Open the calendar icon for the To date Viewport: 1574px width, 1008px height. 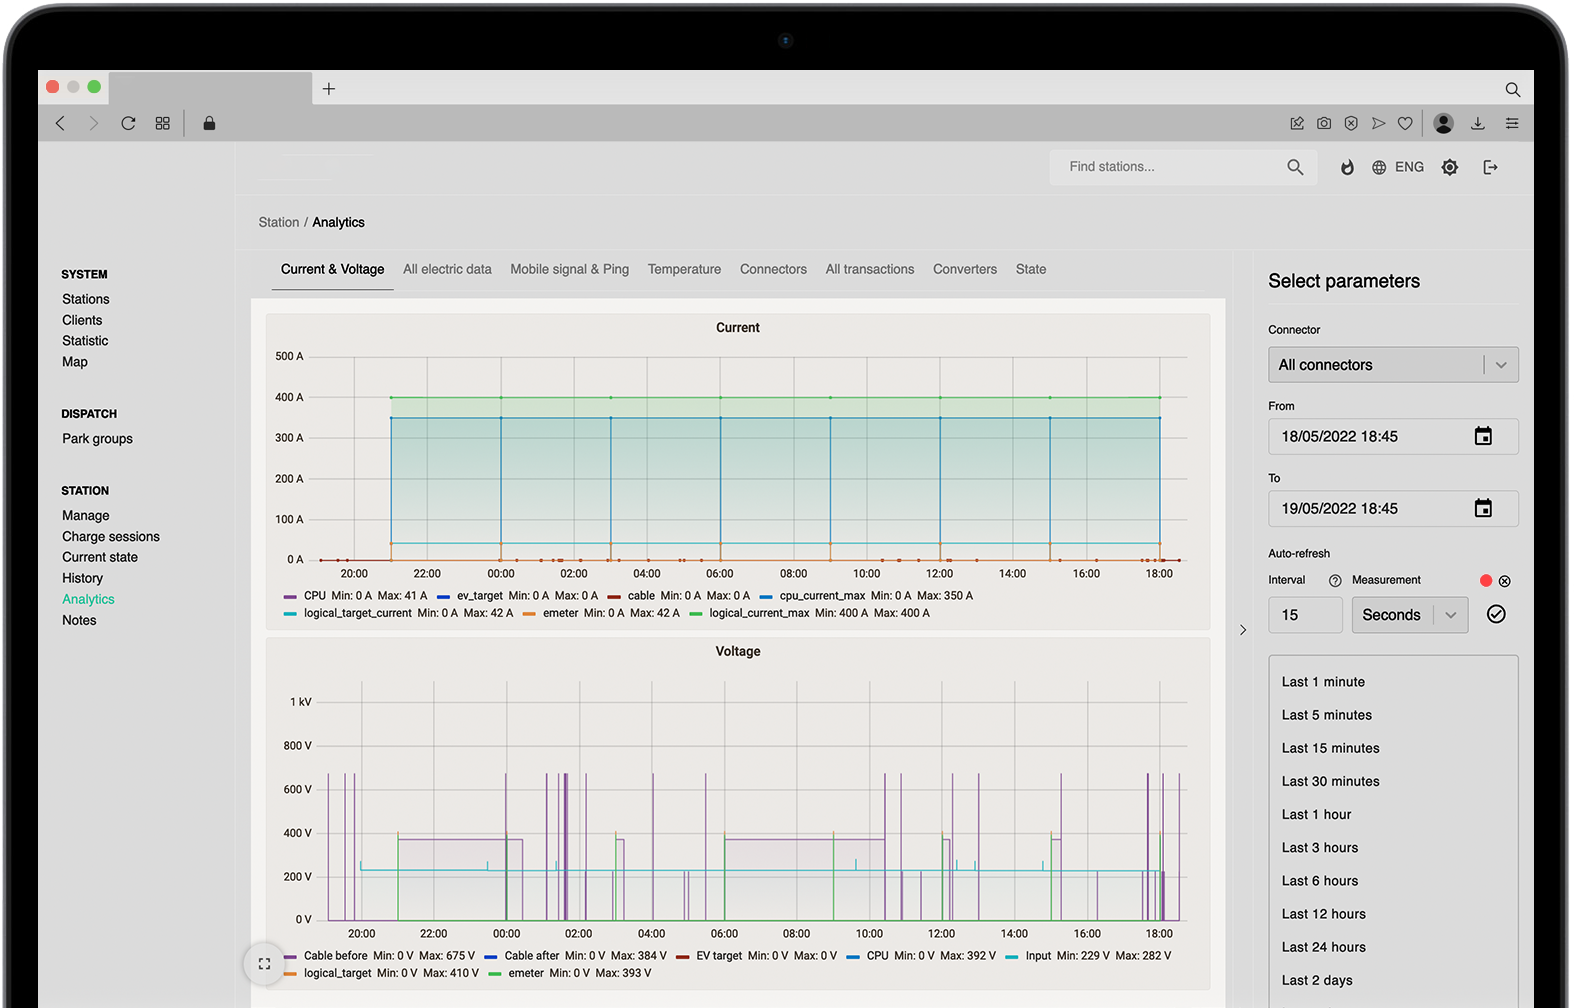[x=1483, y=508]
